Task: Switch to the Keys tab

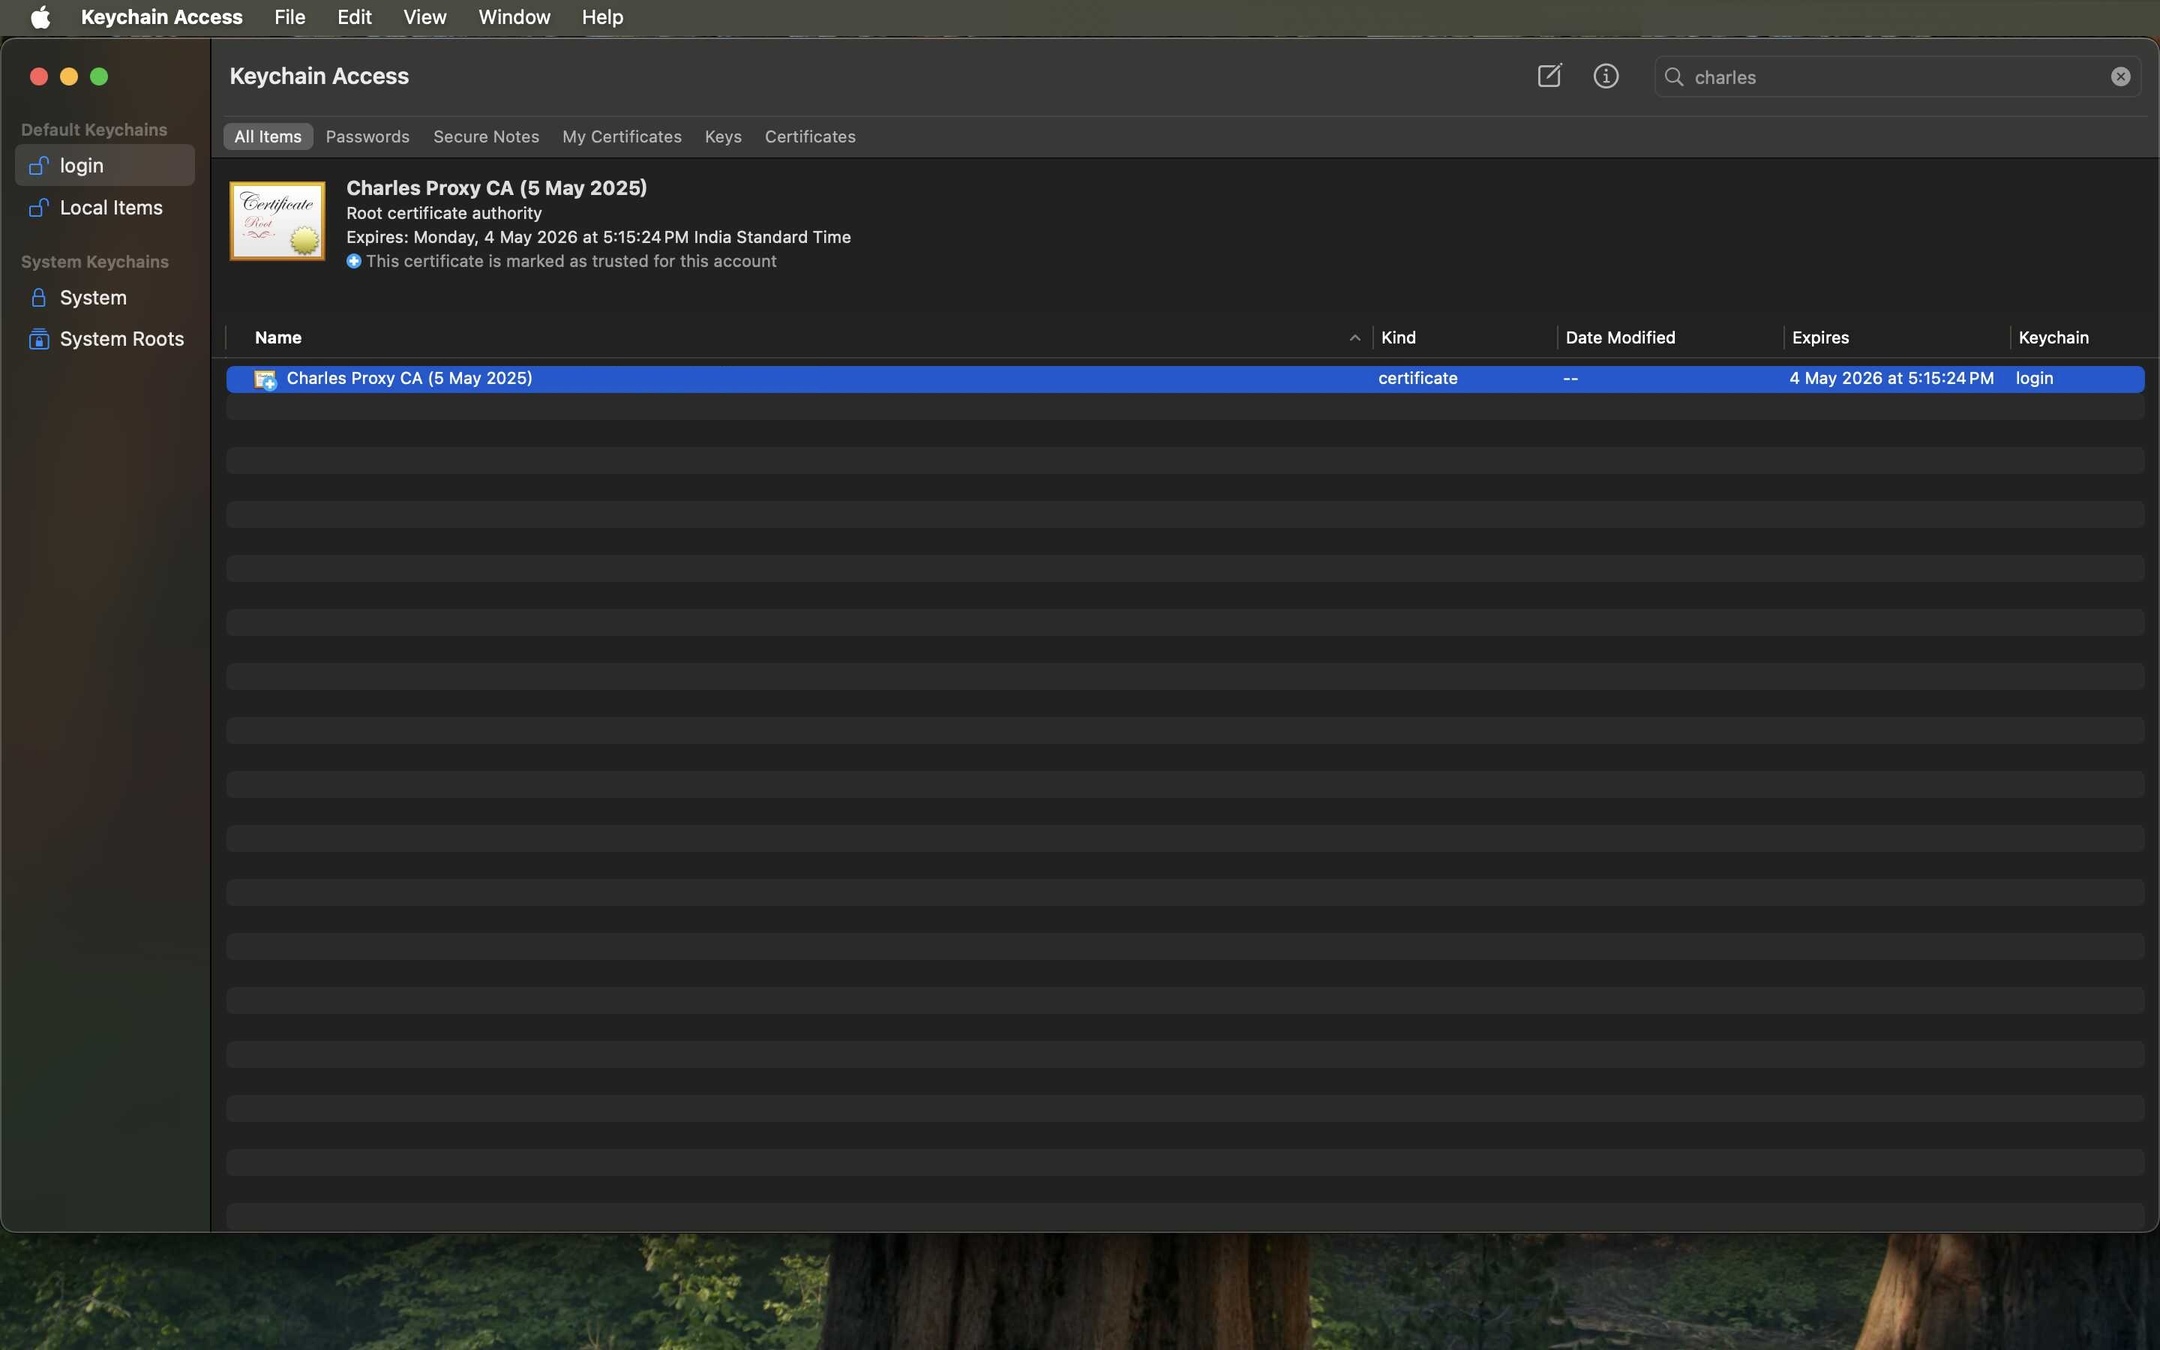Action: click(723, 137)
